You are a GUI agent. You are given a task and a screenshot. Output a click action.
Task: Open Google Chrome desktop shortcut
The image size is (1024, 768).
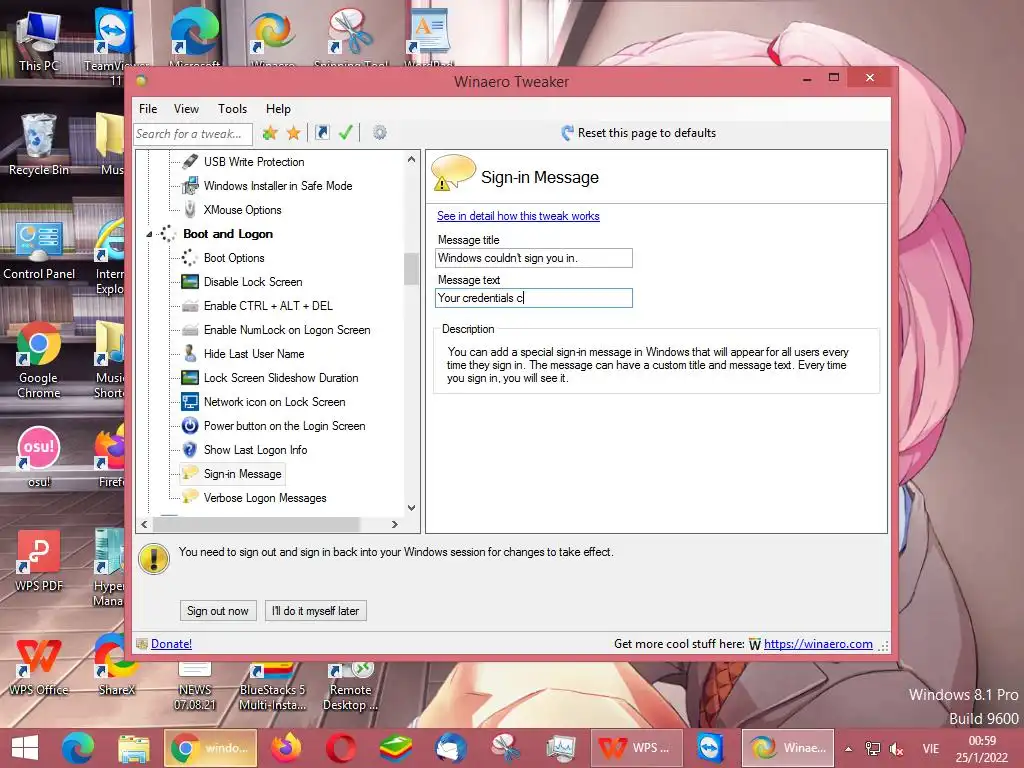pyautogui.click(x=39, y=360)
